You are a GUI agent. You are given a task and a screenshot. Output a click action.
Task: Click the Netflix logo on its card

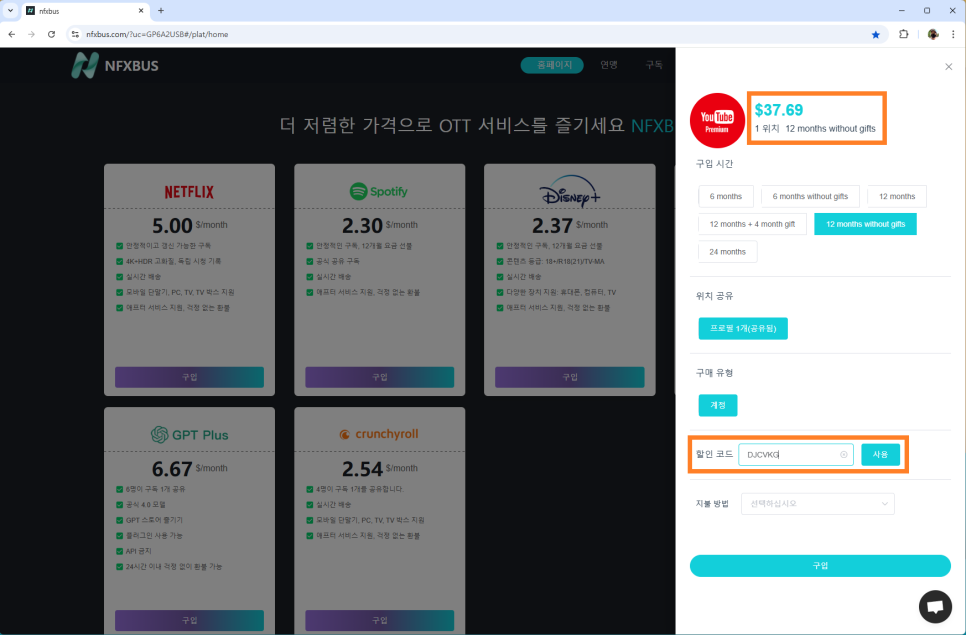[189, 192]
